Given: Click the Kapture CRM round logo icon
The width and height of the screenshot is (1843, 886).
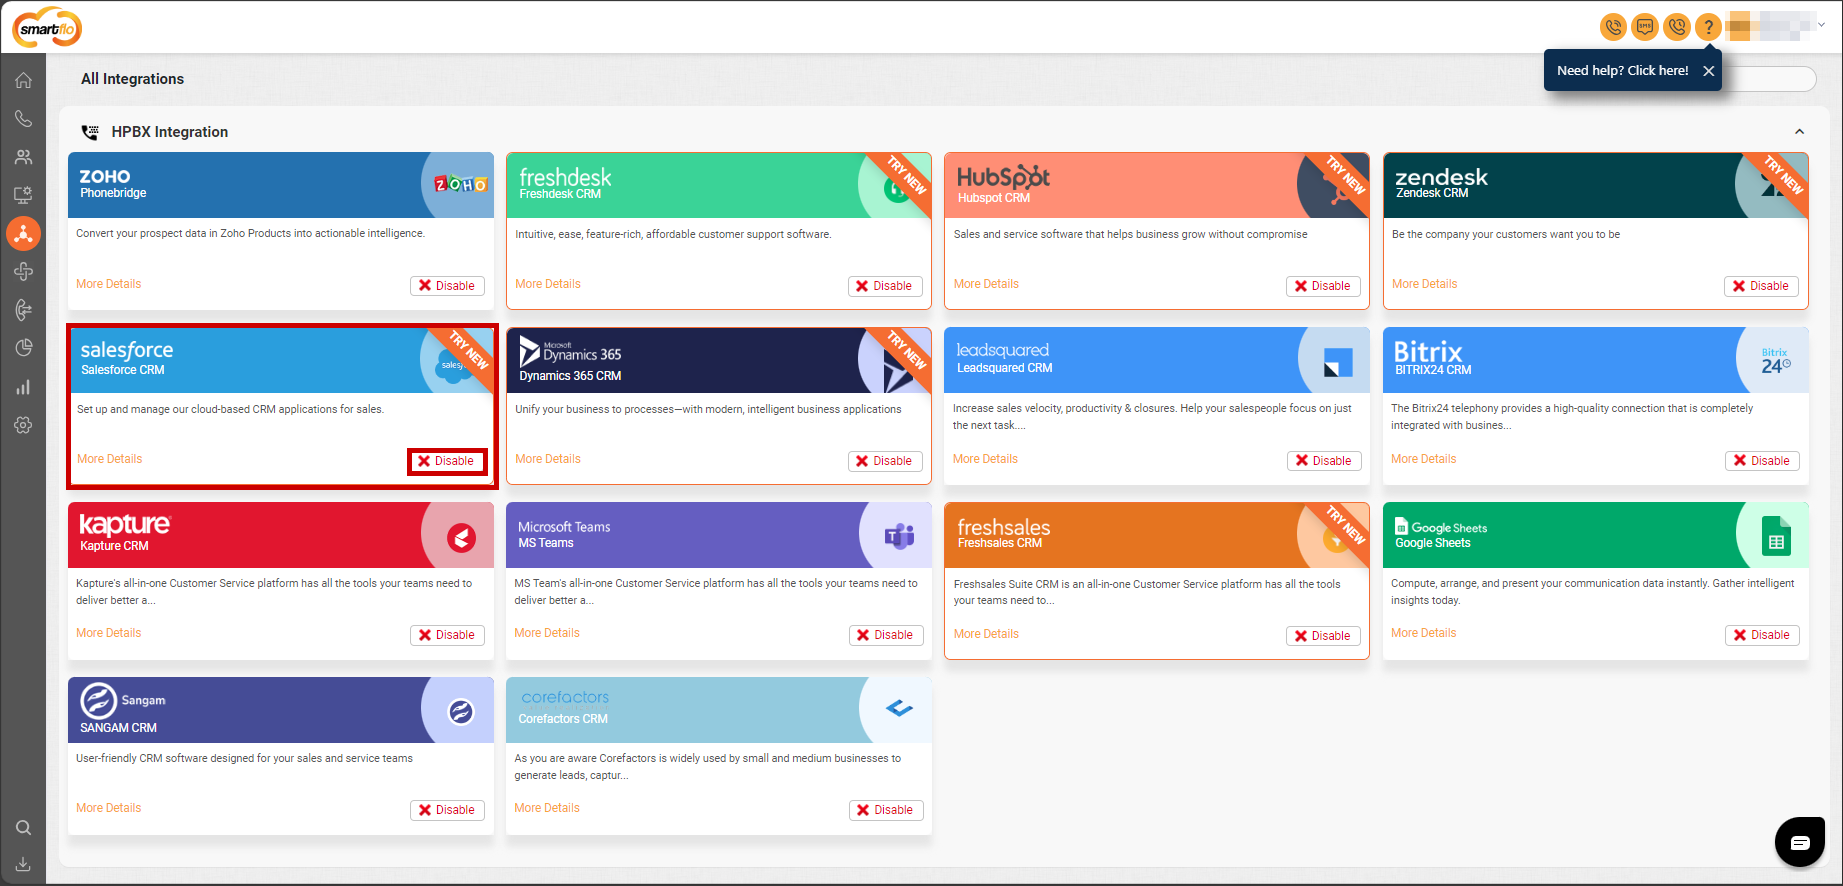Looking at the screenshot, I should (460, 537).
